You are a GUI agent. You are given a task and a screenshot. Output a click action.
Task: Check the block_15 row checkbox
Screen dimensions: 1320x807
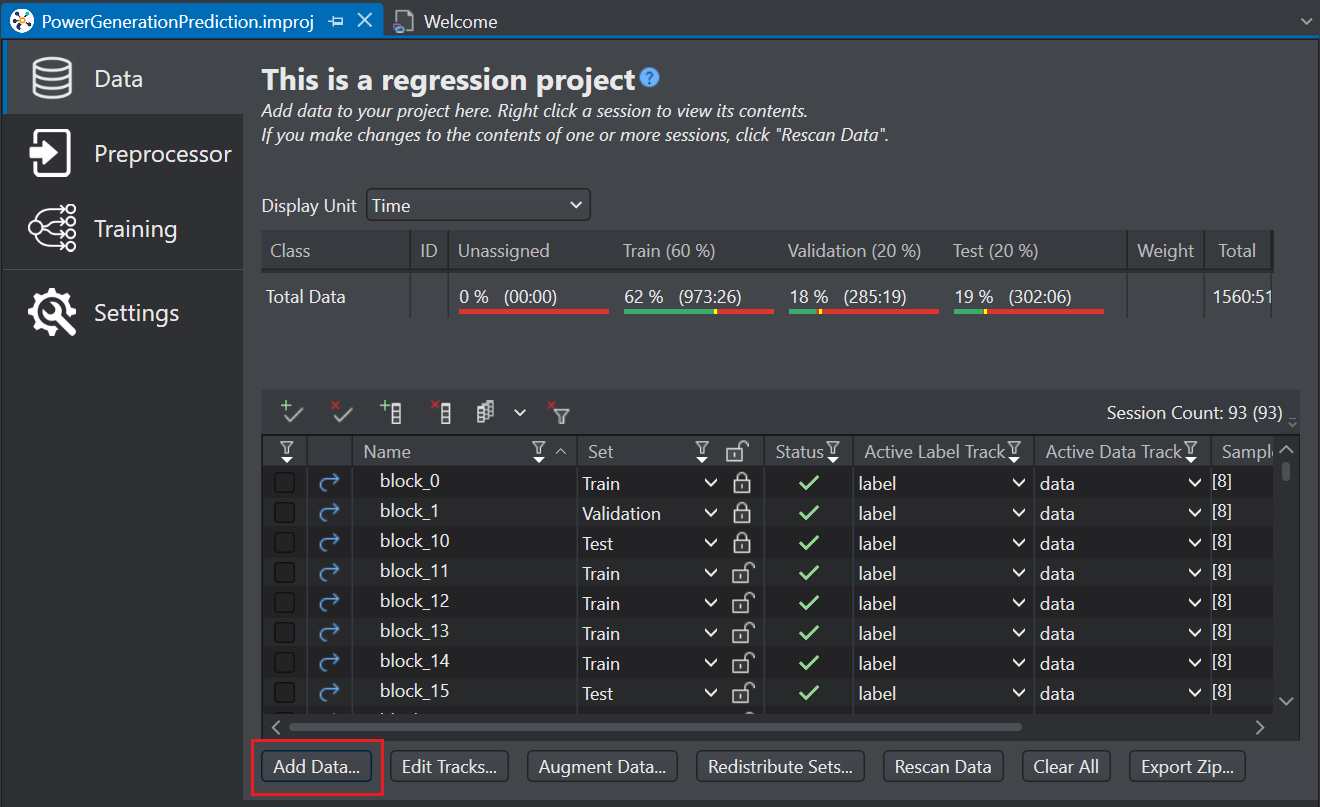point(285,692)
